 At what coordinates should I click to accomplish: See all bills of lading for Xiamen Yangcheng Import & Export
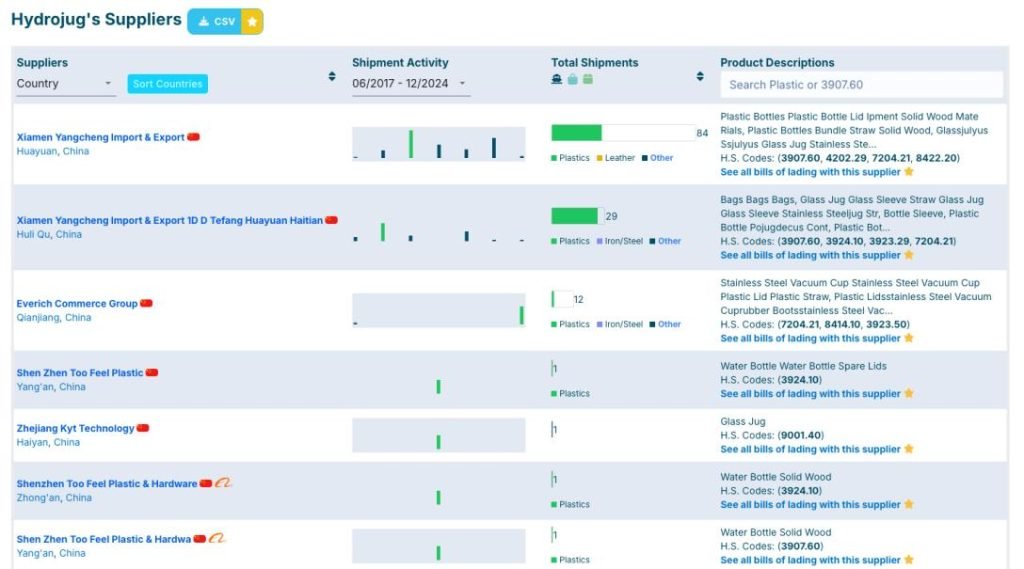point(810,172)
